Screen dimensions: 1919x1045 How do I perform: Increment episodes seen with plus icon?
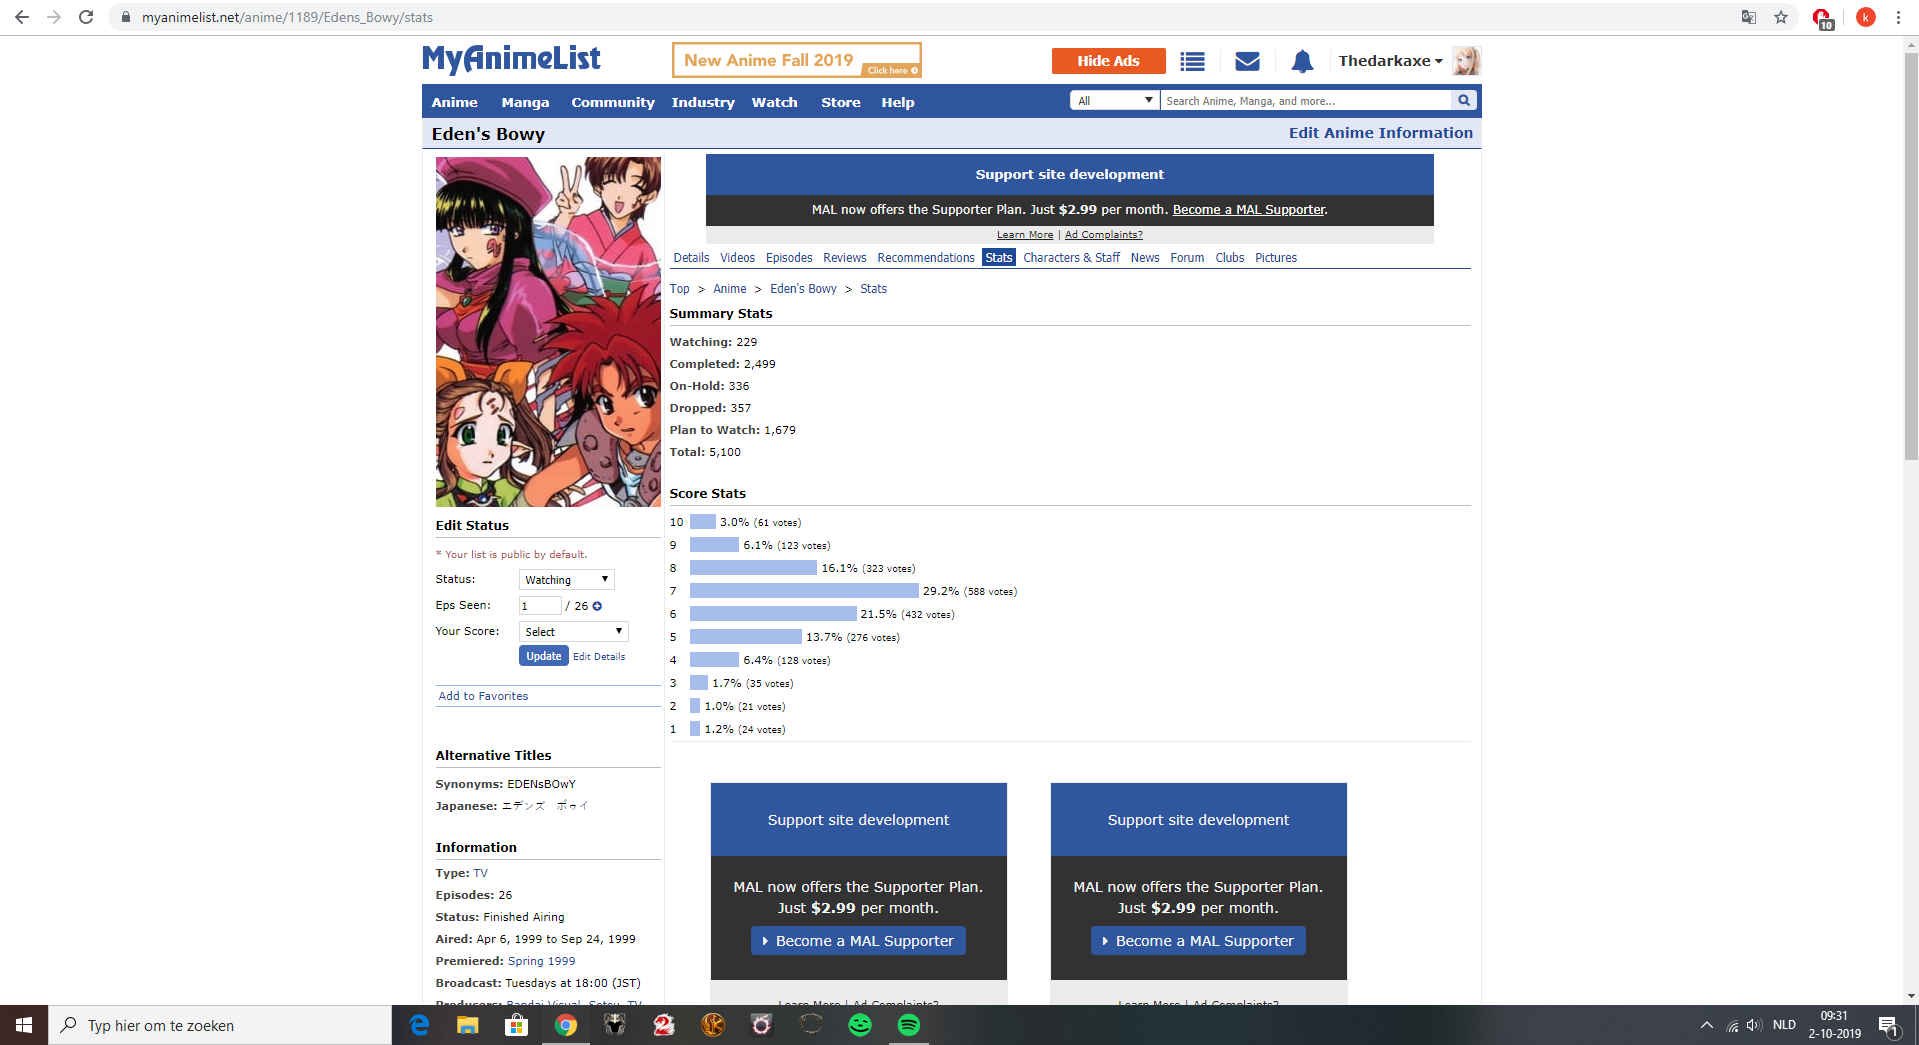click(597, 606)
